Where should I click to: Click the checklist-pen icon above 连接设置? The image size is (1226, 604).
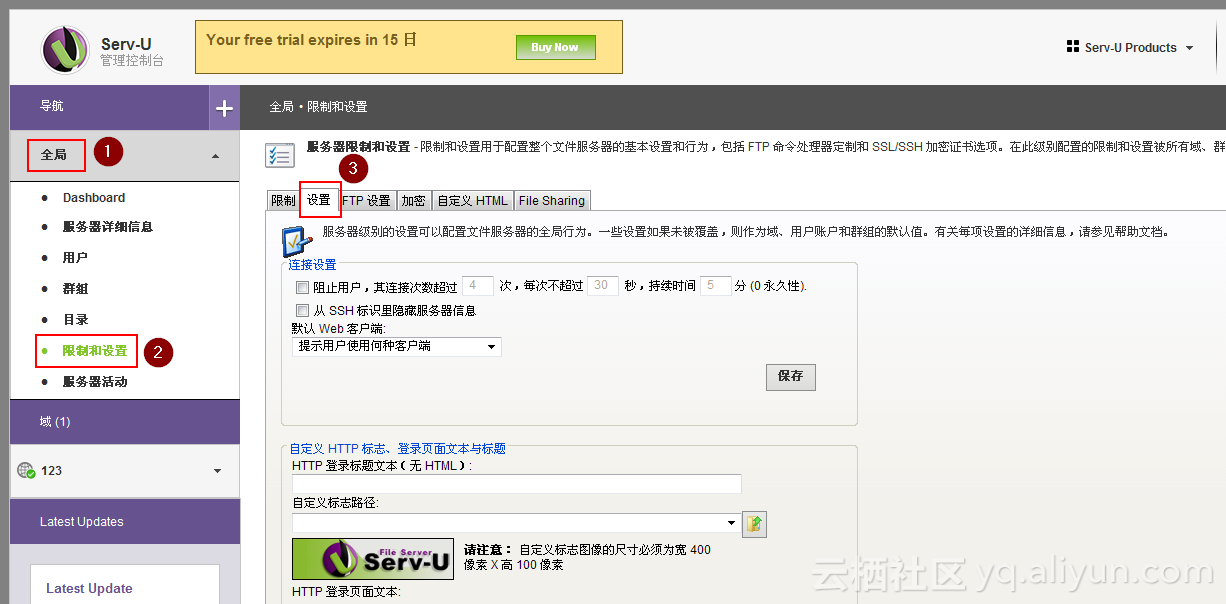[x=296, y=240]
